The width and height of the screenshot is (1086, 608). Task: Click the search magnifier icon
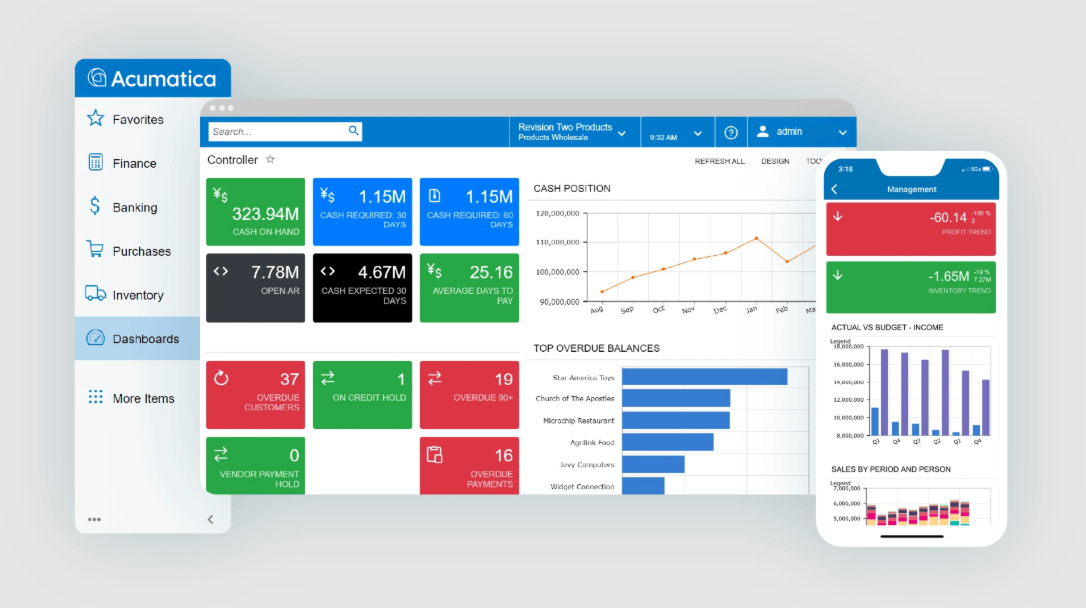point(353,130)
